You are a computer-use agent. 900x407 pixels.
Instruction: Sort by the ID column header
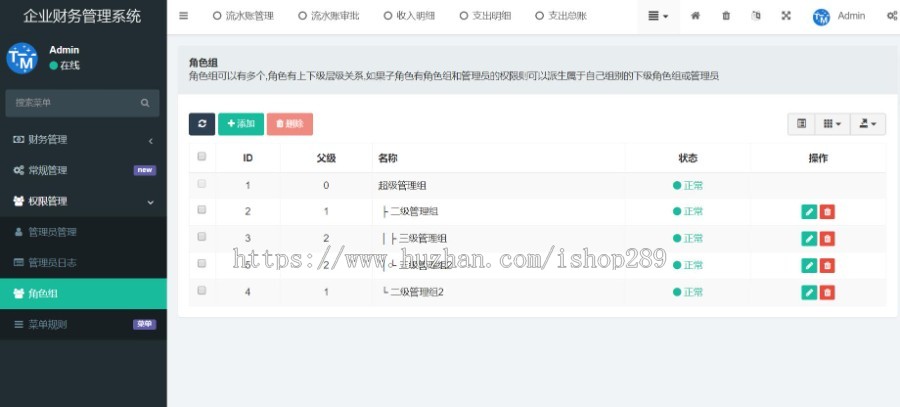(x=248, y=158)
